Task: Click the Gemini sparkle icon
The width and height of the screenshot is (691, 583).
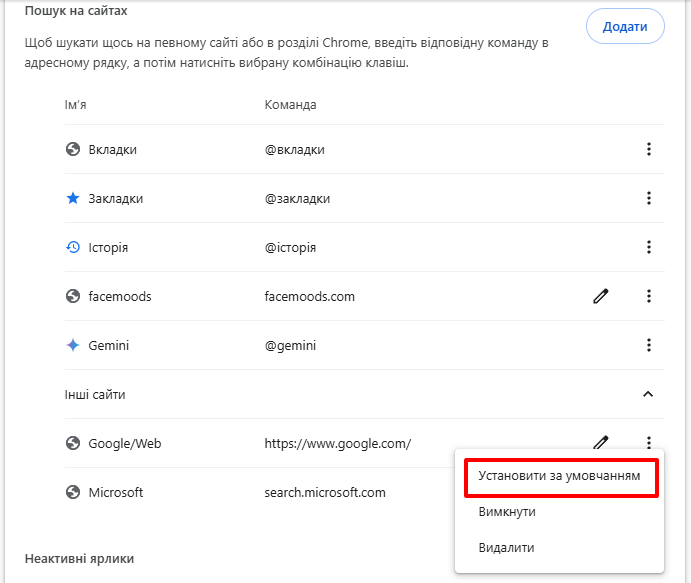Action: 72,346
